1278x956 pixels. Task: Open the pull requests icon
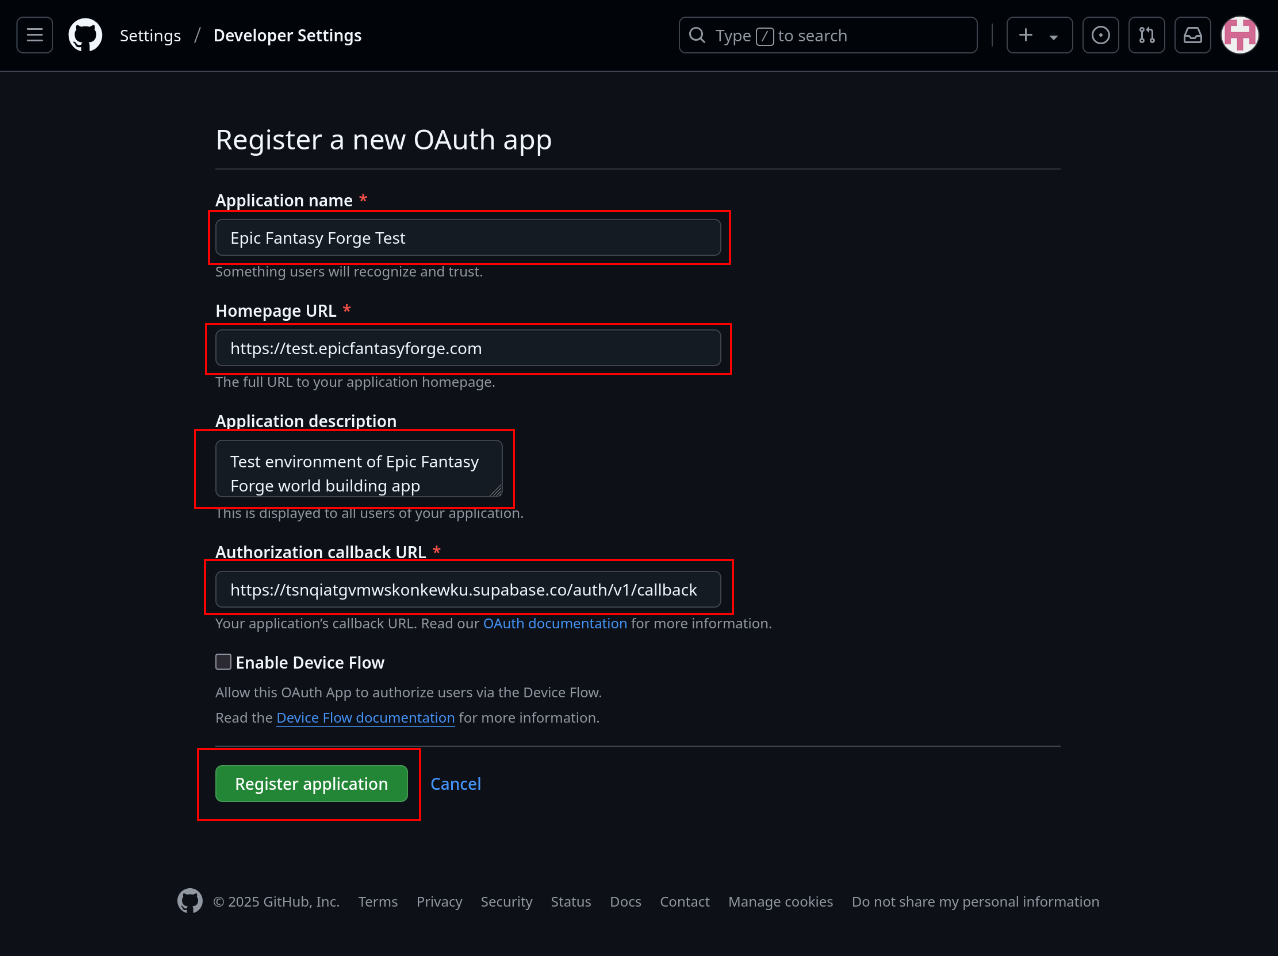tap(1146, 34)
